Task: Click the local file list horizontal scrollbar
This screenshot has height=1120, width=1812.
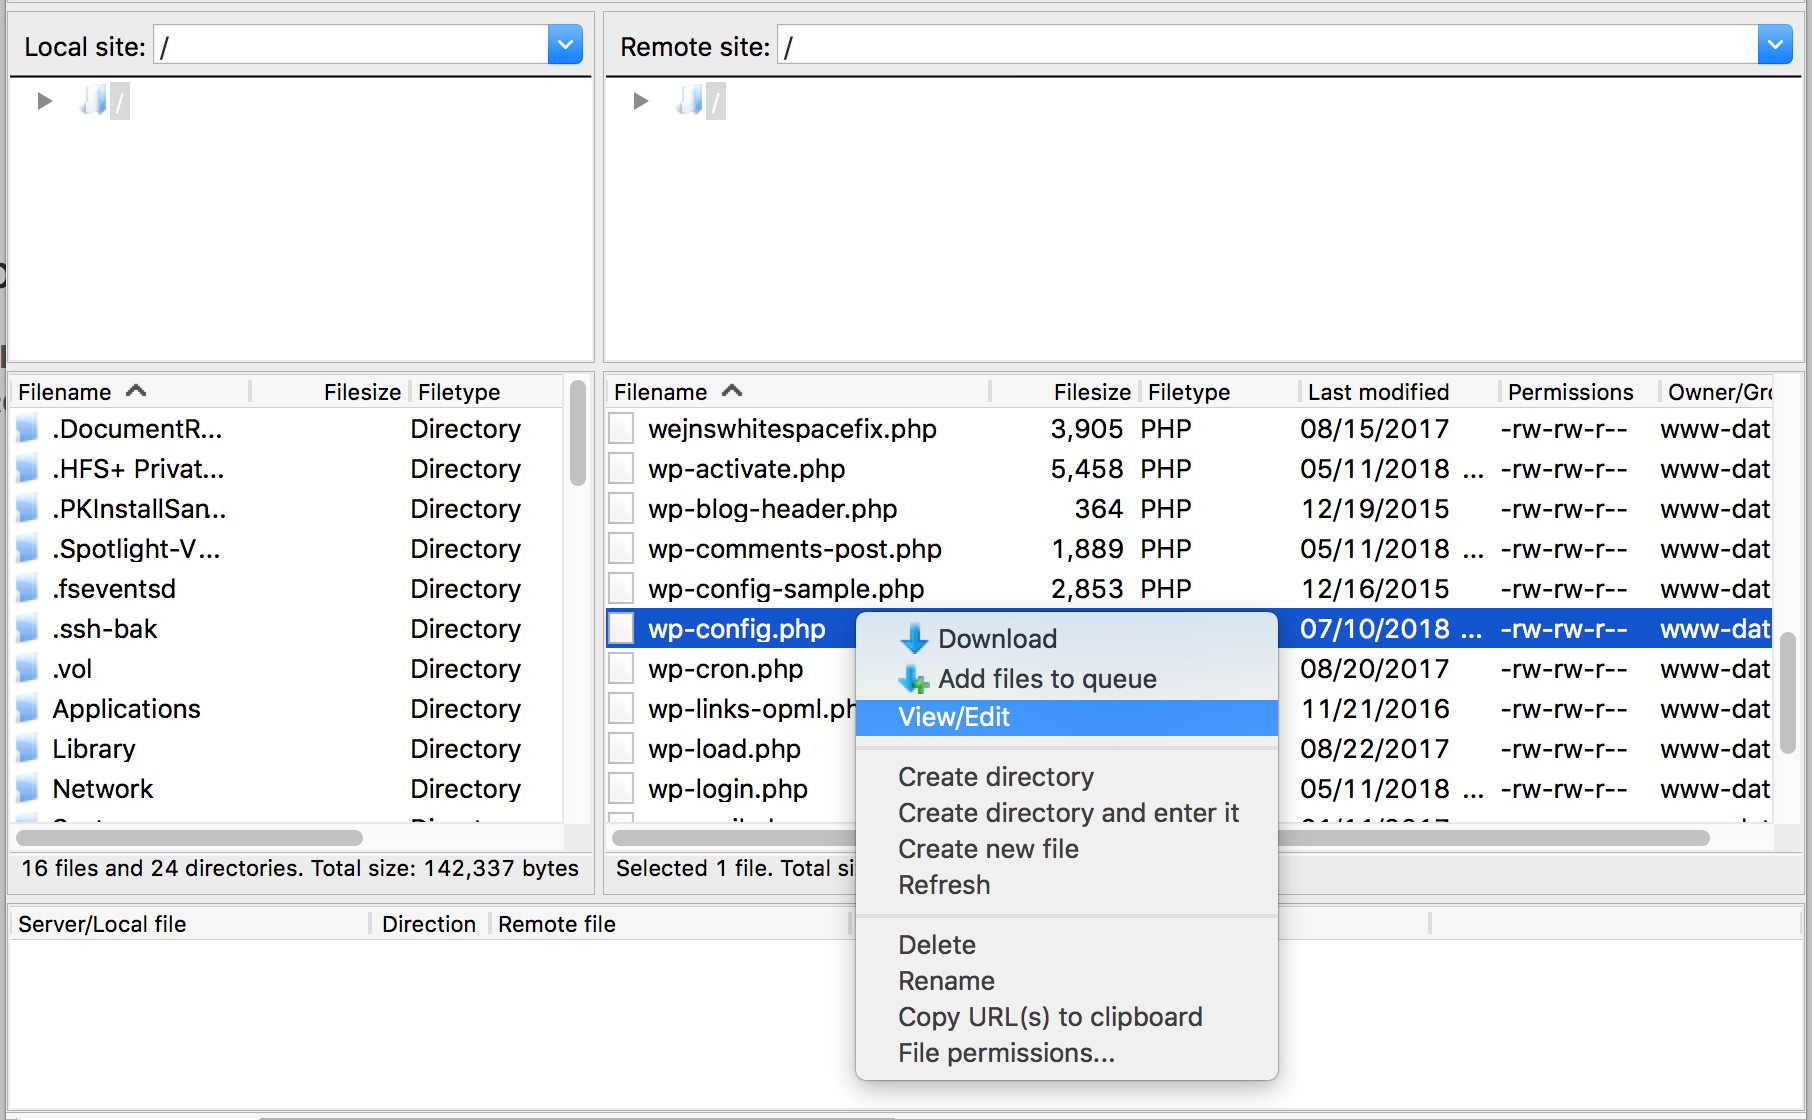Action: [190, 838]
